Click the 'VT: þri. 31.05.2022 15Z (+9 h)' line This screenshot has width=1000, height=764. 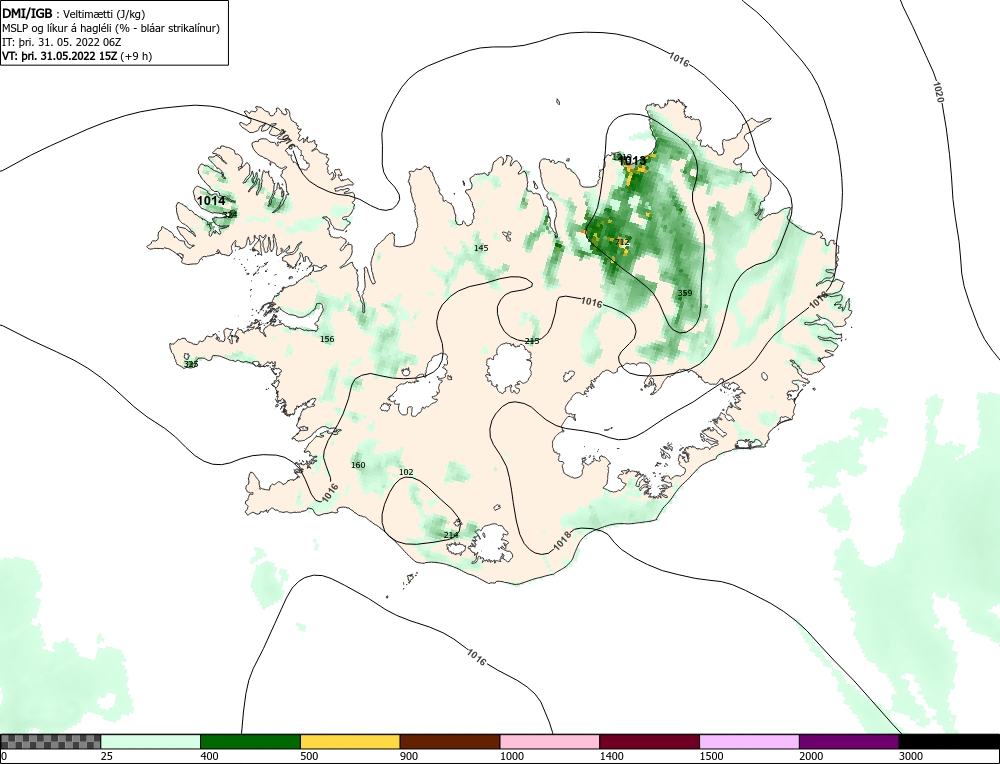tap(77, 55)
